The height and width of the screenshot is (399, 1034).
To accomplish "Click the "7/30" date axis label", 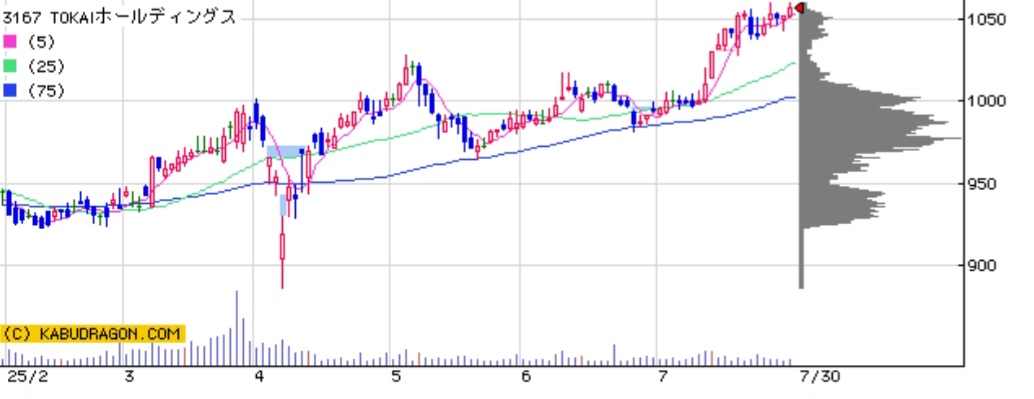I will 820,377.
